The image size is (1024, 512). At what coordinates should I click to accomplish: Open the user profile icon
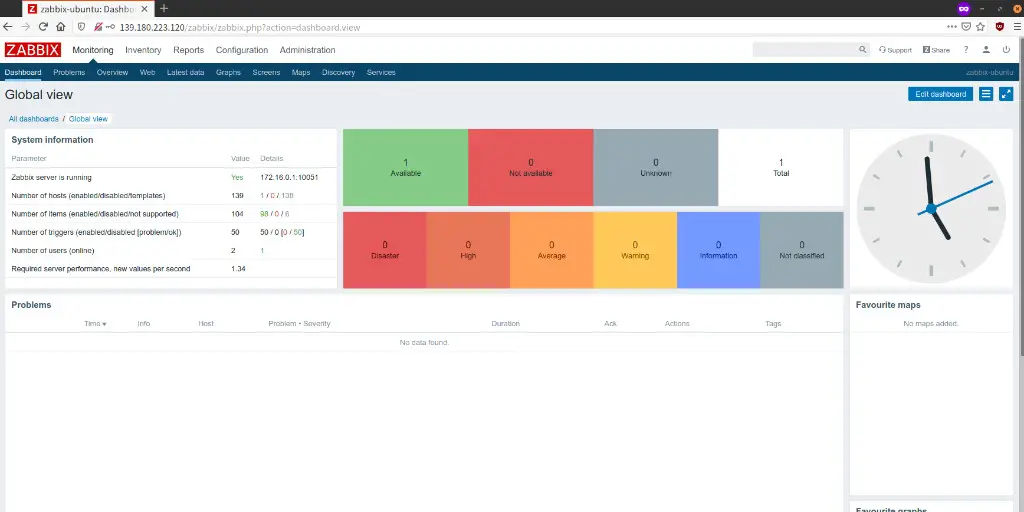pyautogui.click(x=986, y=50)
